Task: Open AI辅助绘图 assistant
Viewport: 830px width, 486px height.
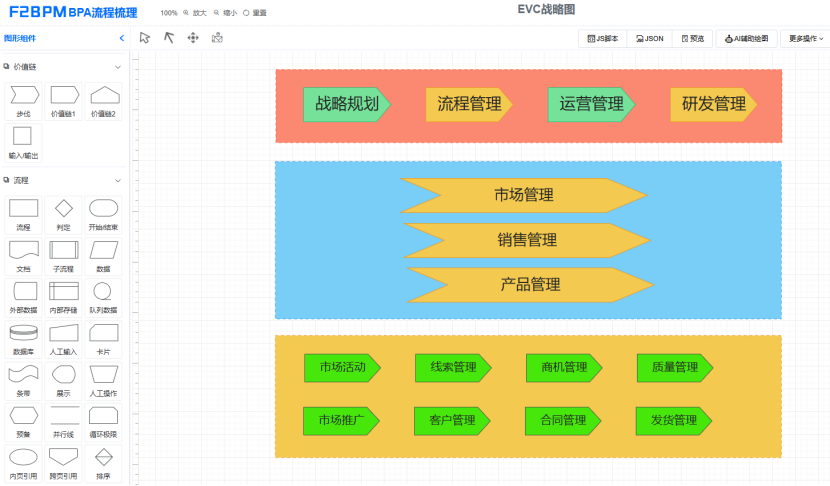Action: [x=747, y=39]
